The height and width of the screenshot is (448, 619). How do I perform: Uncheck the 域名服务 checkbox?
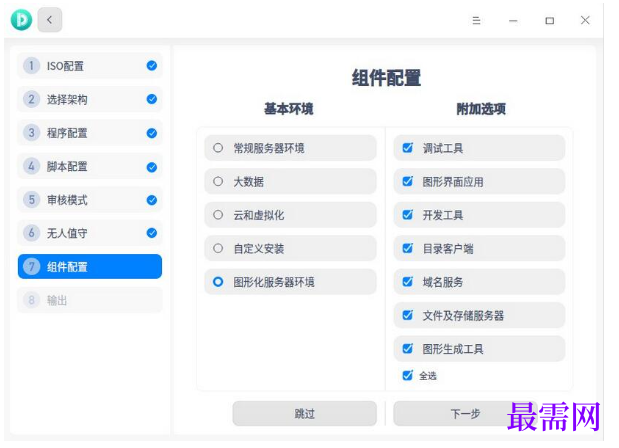(x=407, y=282)
